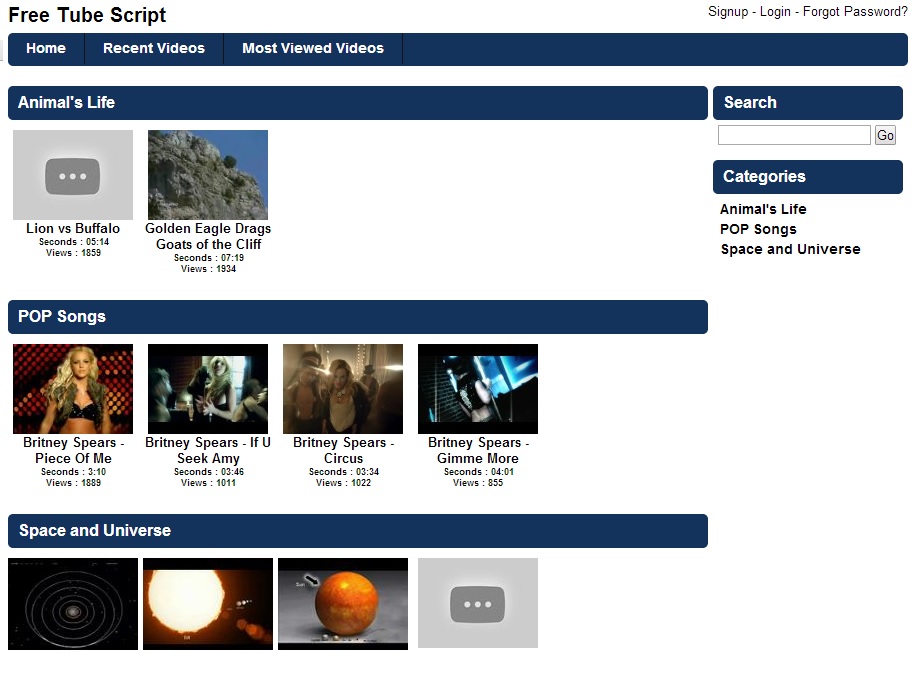Screen dimensions: 914x678
Task: Click Views : 1889 text
Action: coord(73,483)
